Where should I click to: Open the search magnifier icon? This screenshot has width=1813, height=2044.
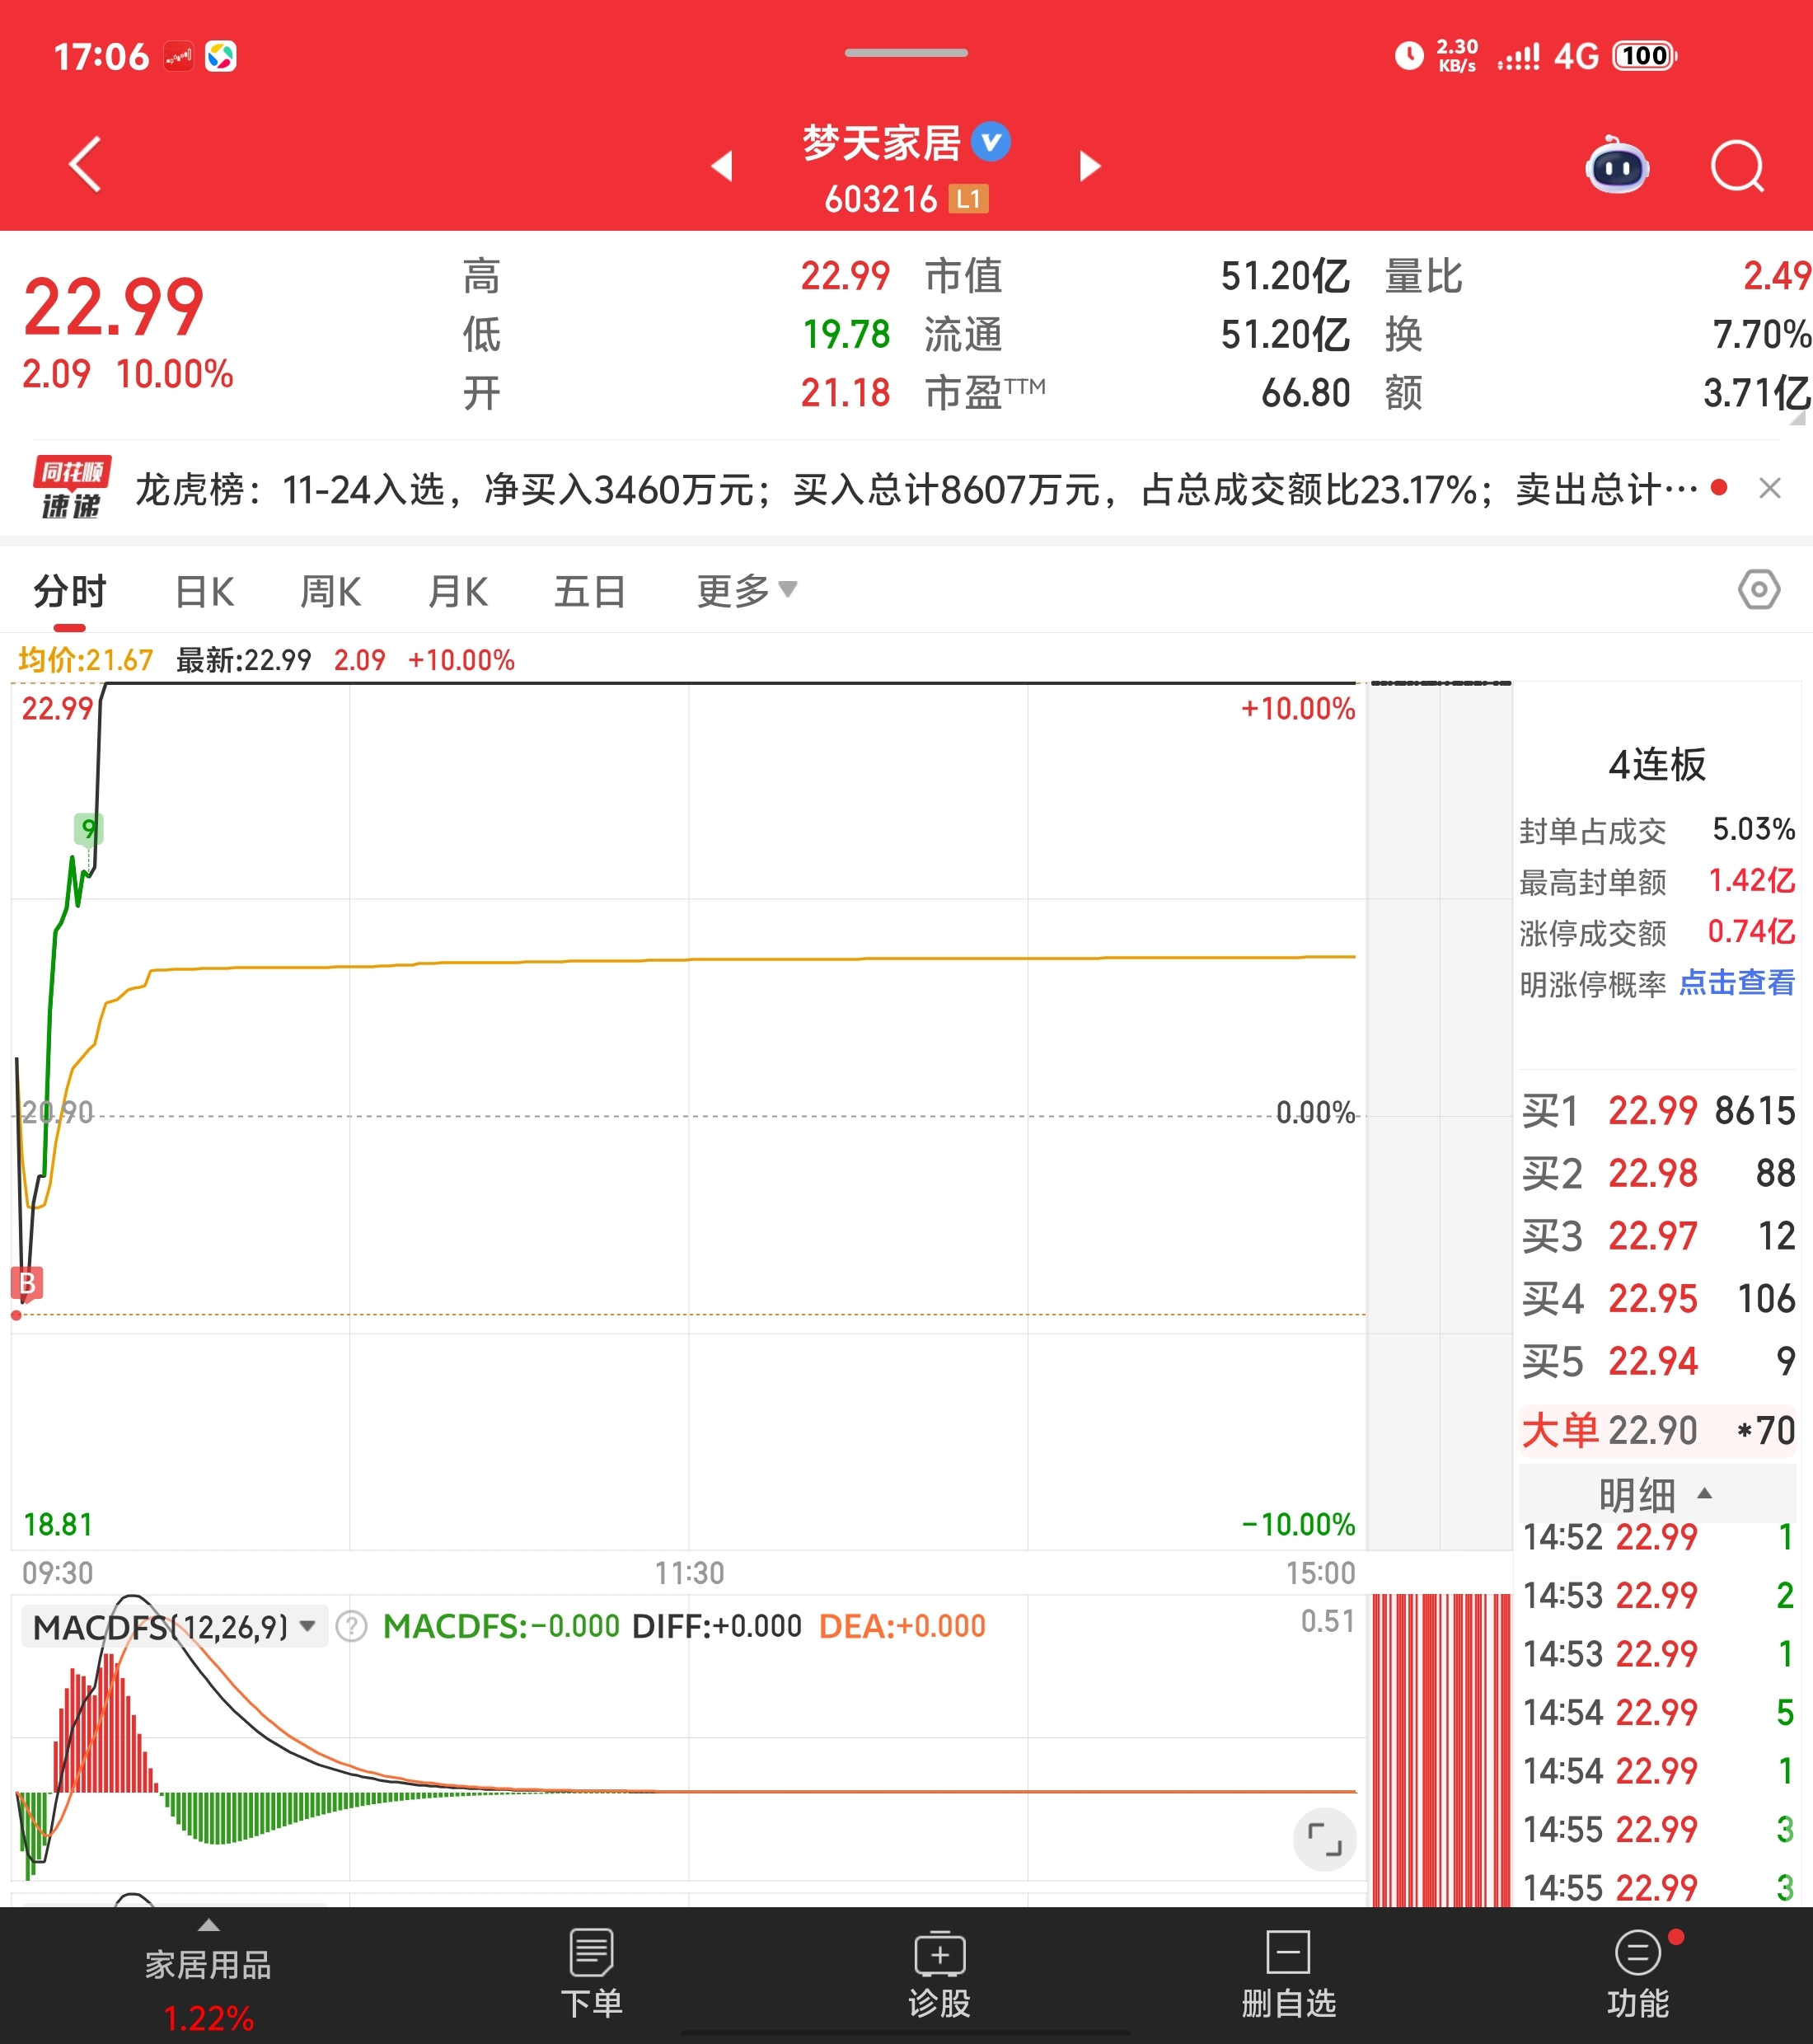[x=1737, y=166]
